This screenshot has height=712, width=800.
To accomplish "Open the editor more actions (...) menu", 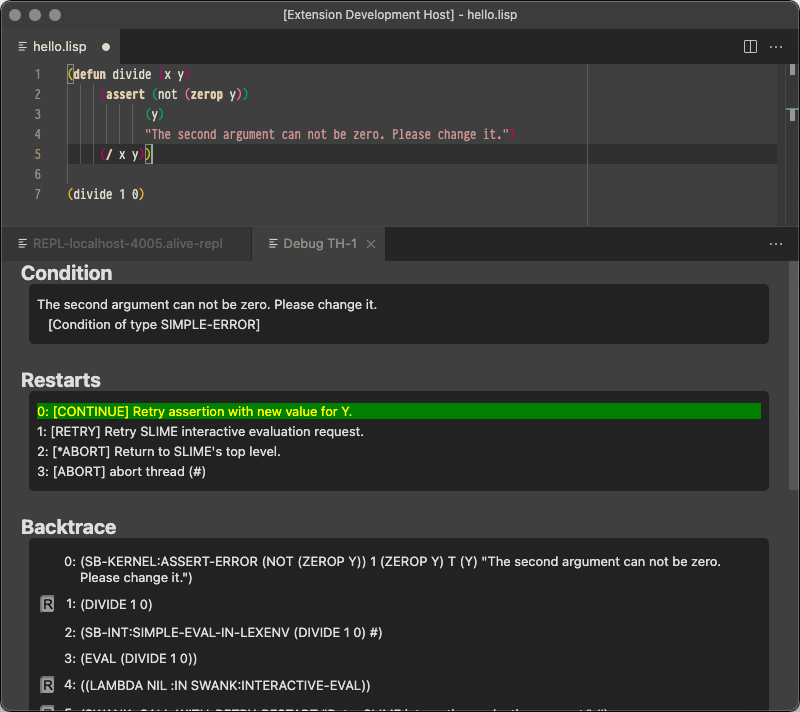I will click(776, 46).
